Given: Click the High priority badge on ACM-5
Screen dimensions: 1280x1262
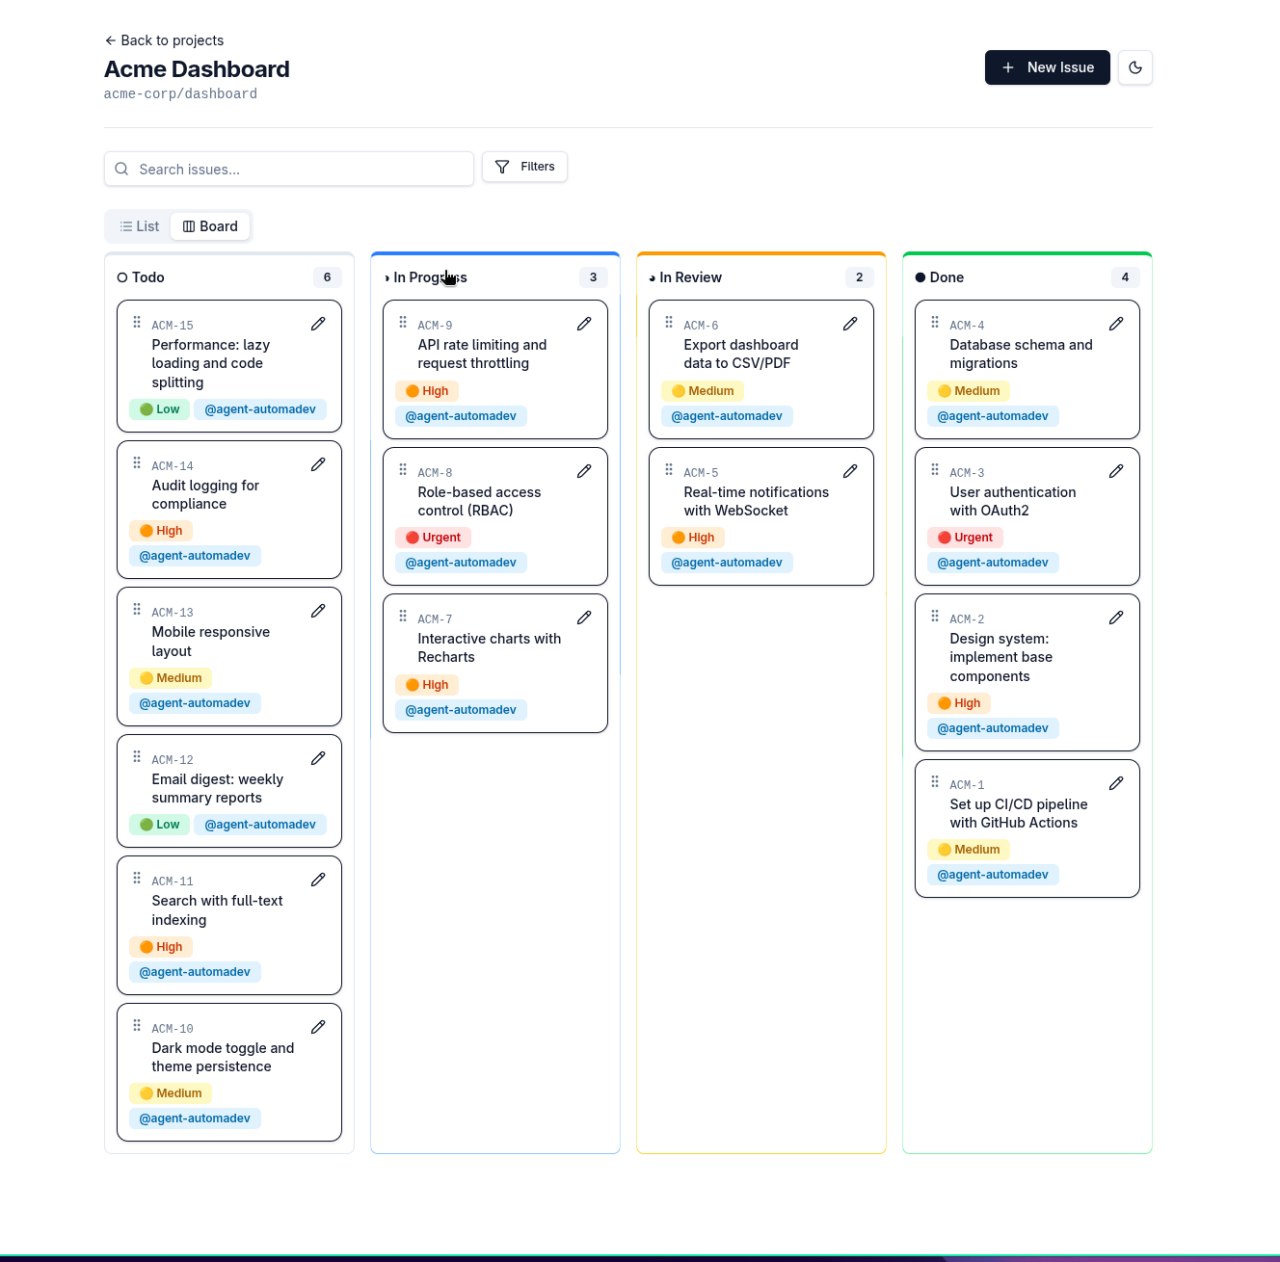Looking at the screenshot, I should 693,537.
